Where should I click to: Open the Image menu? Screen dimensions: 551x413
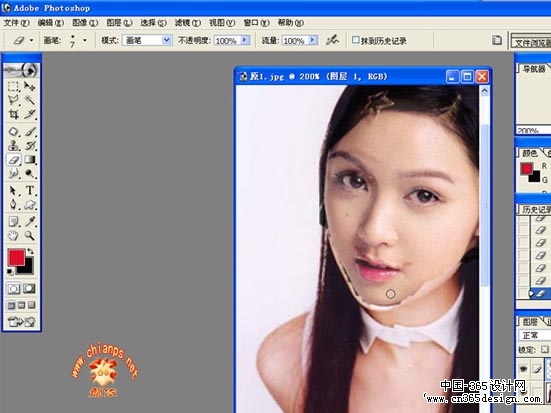tap(85, 23)
